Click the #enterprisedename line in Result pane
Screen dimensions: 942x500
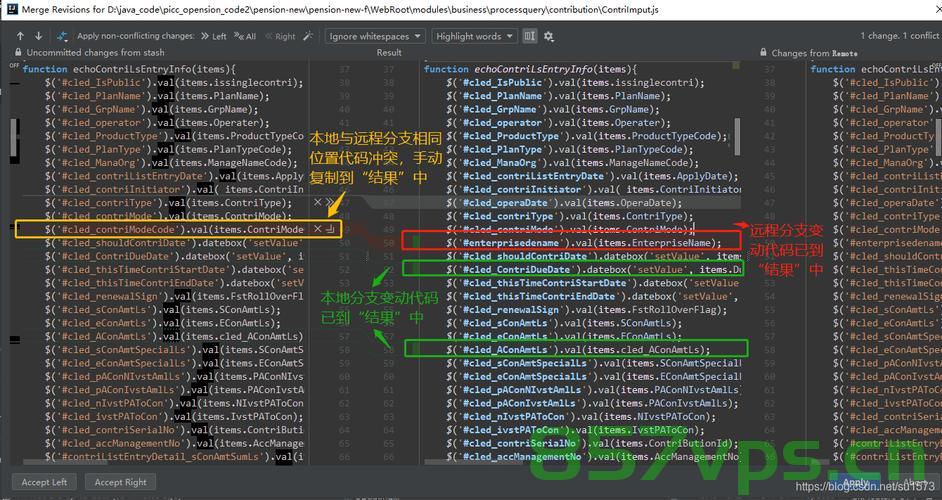(x=583, y=243)
